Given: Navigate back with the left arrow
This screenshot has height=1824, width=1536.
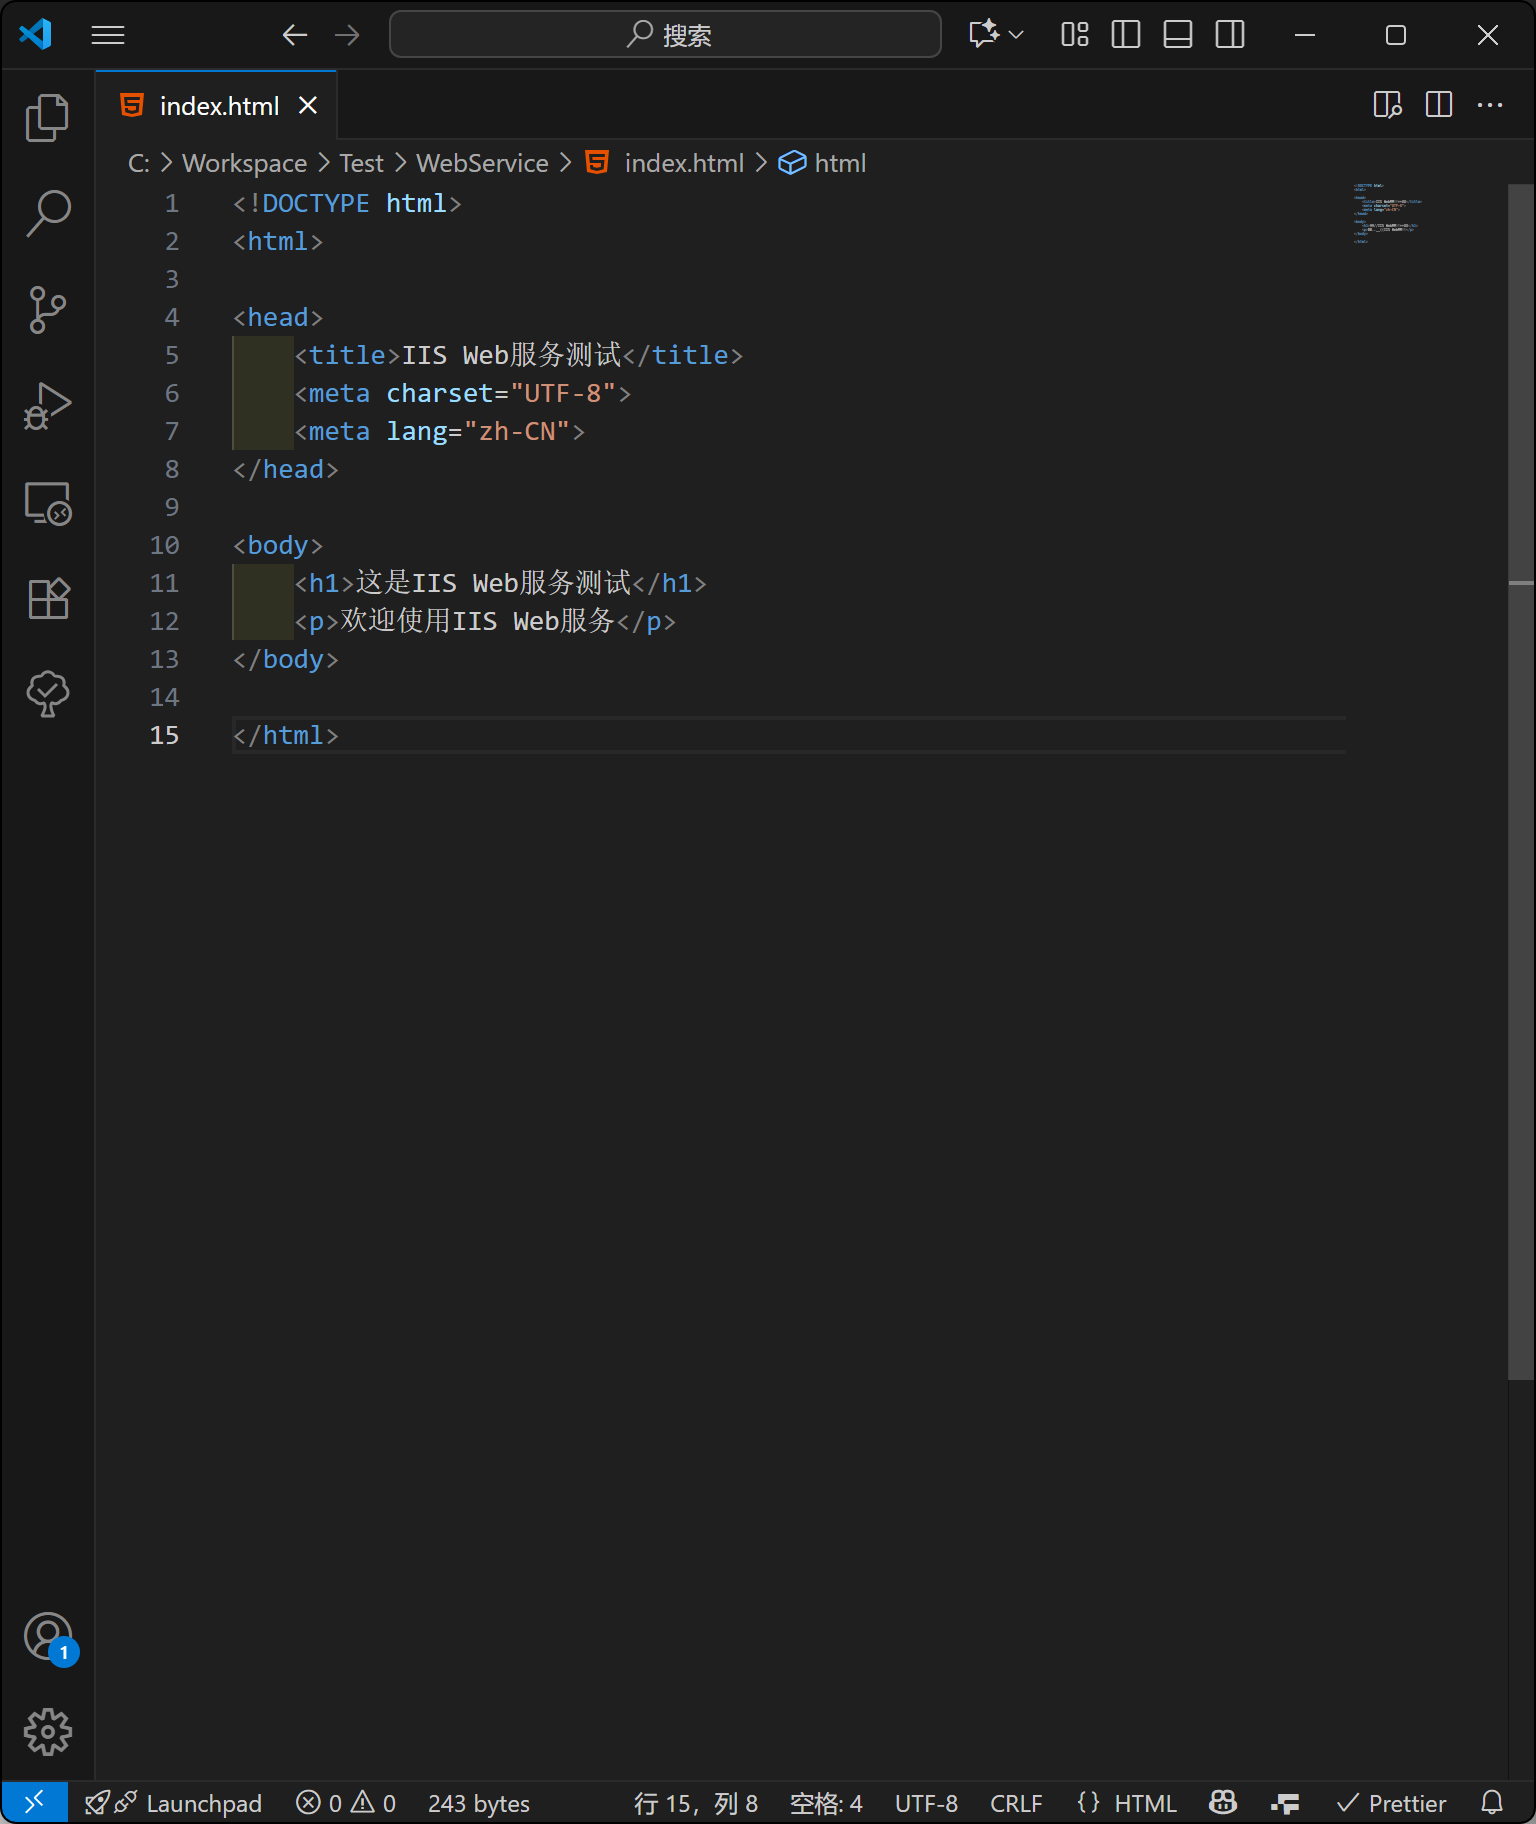Looking at the screenshot, I should 294,35.
